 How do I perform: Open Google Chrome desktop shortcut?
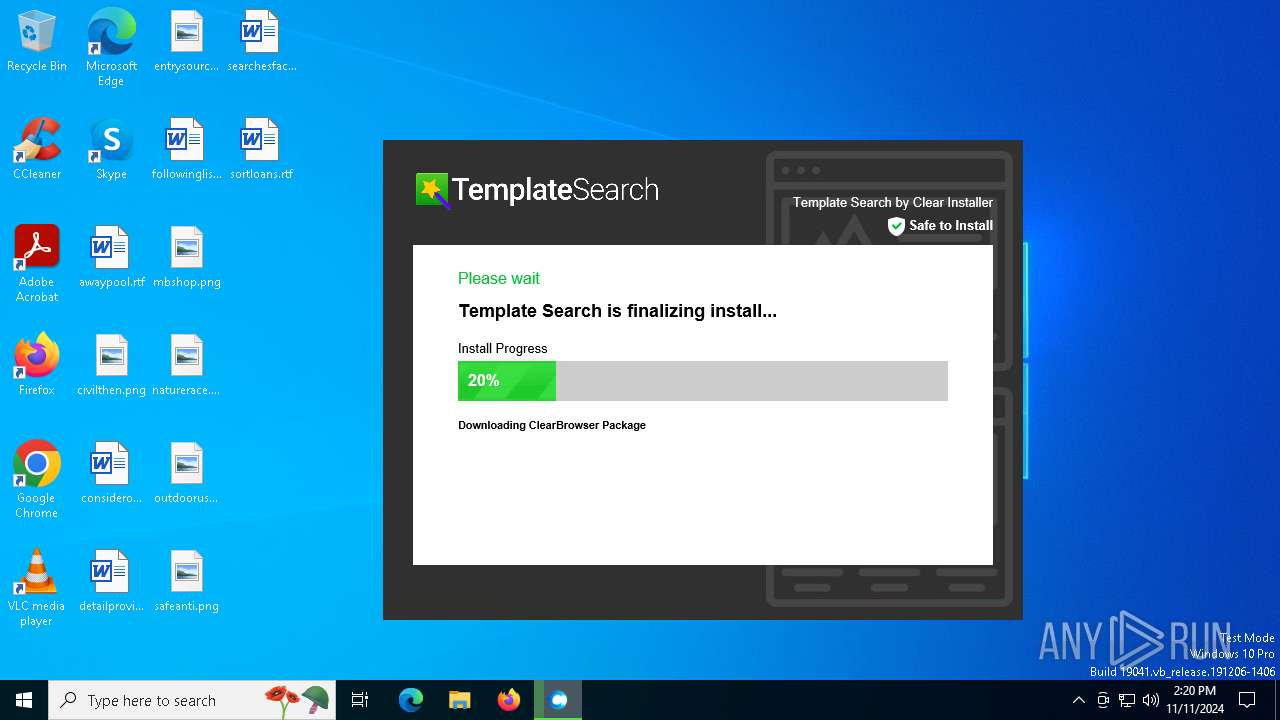tap(37, 480)
